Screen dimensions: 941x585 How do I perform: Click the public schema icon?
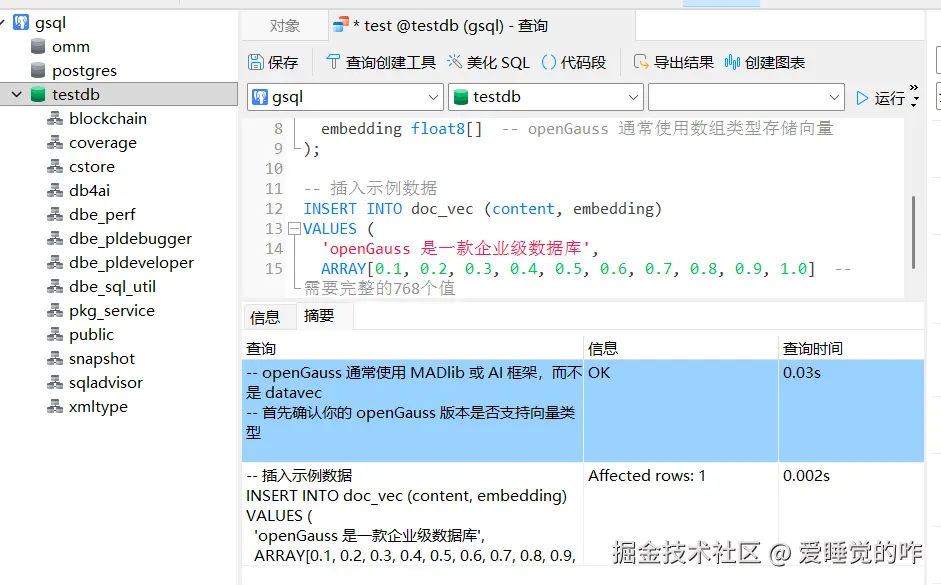tap(55, 334)
